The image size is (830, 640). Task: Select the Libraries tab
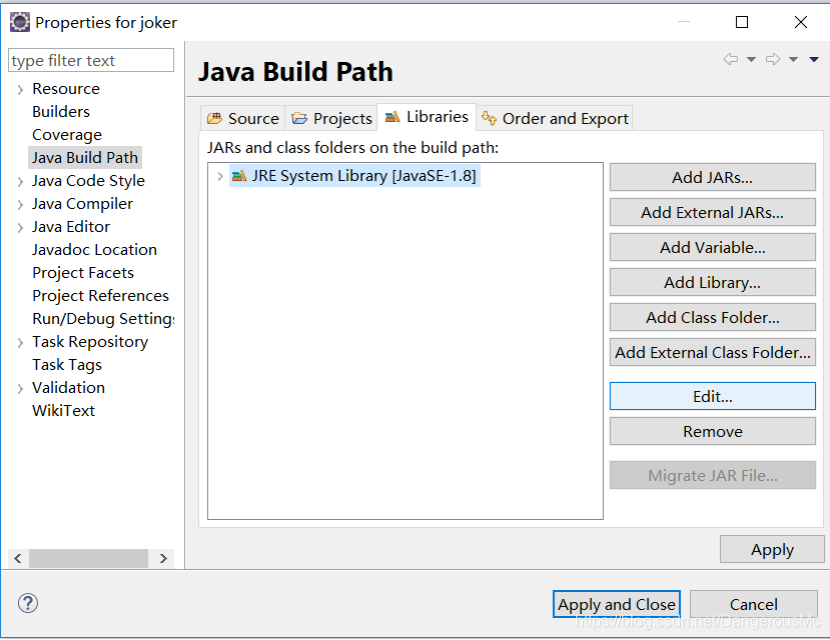point(427,116)
